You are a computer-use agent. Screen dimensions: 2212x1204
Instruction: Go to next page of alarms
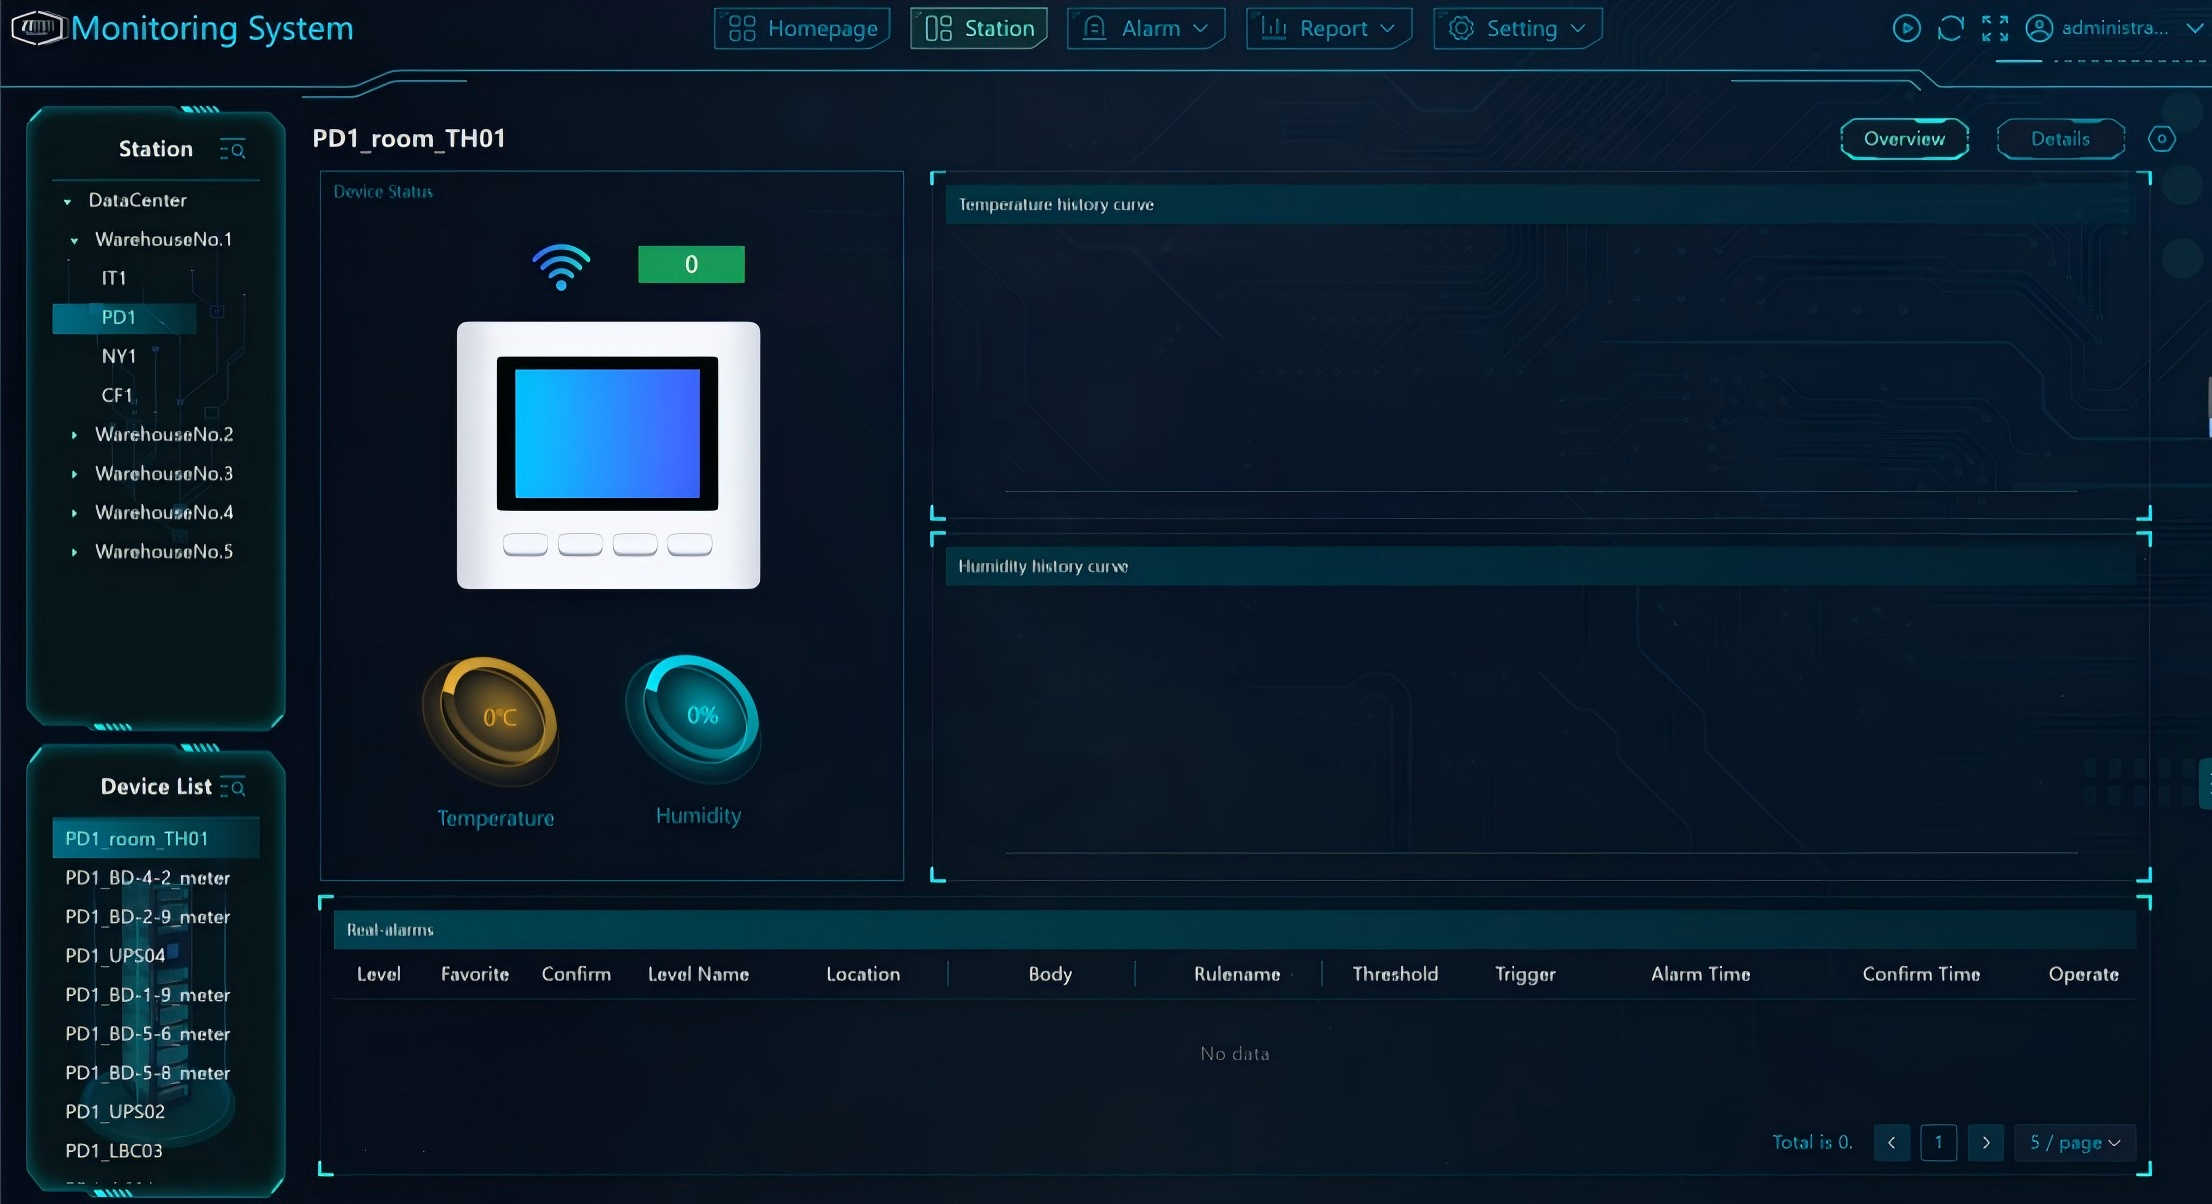[x=1986, y=1142]
